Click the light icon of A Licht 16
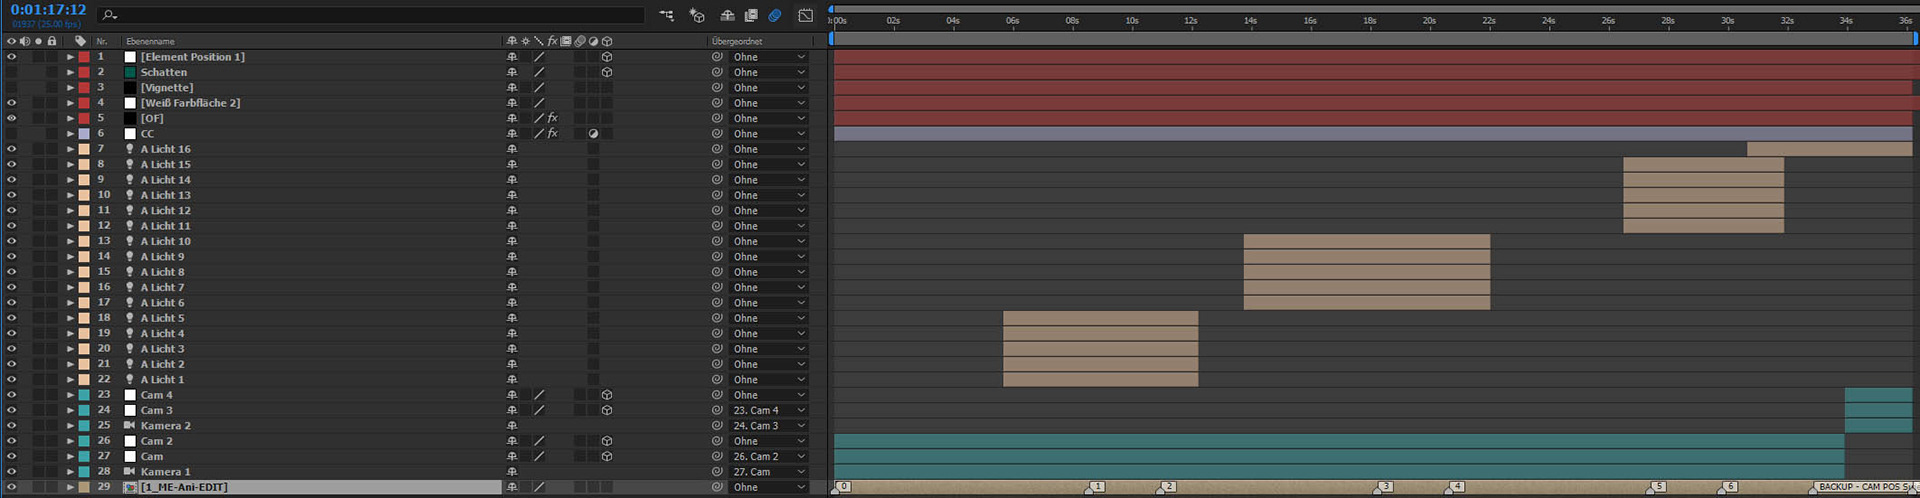The width and height of the screenshot is (1920, 498). [x=130, y=149]
